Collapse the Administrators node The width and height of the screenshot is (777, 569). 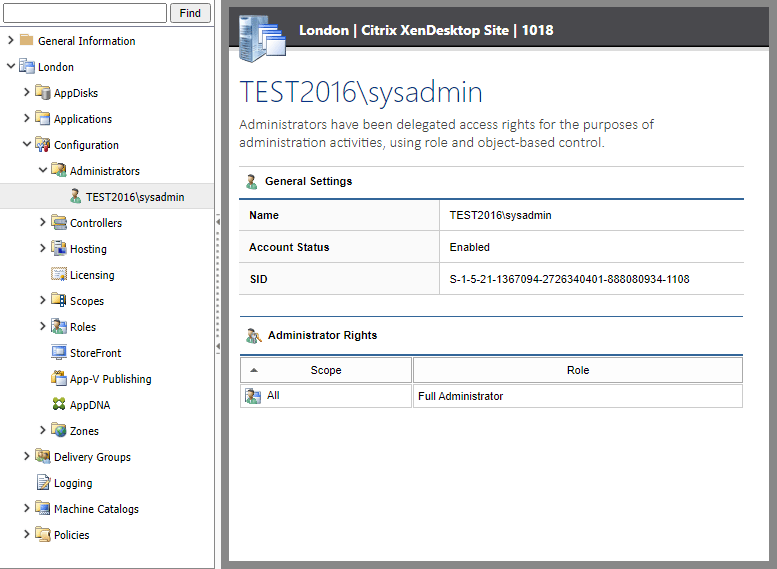(x=43, y=170)
